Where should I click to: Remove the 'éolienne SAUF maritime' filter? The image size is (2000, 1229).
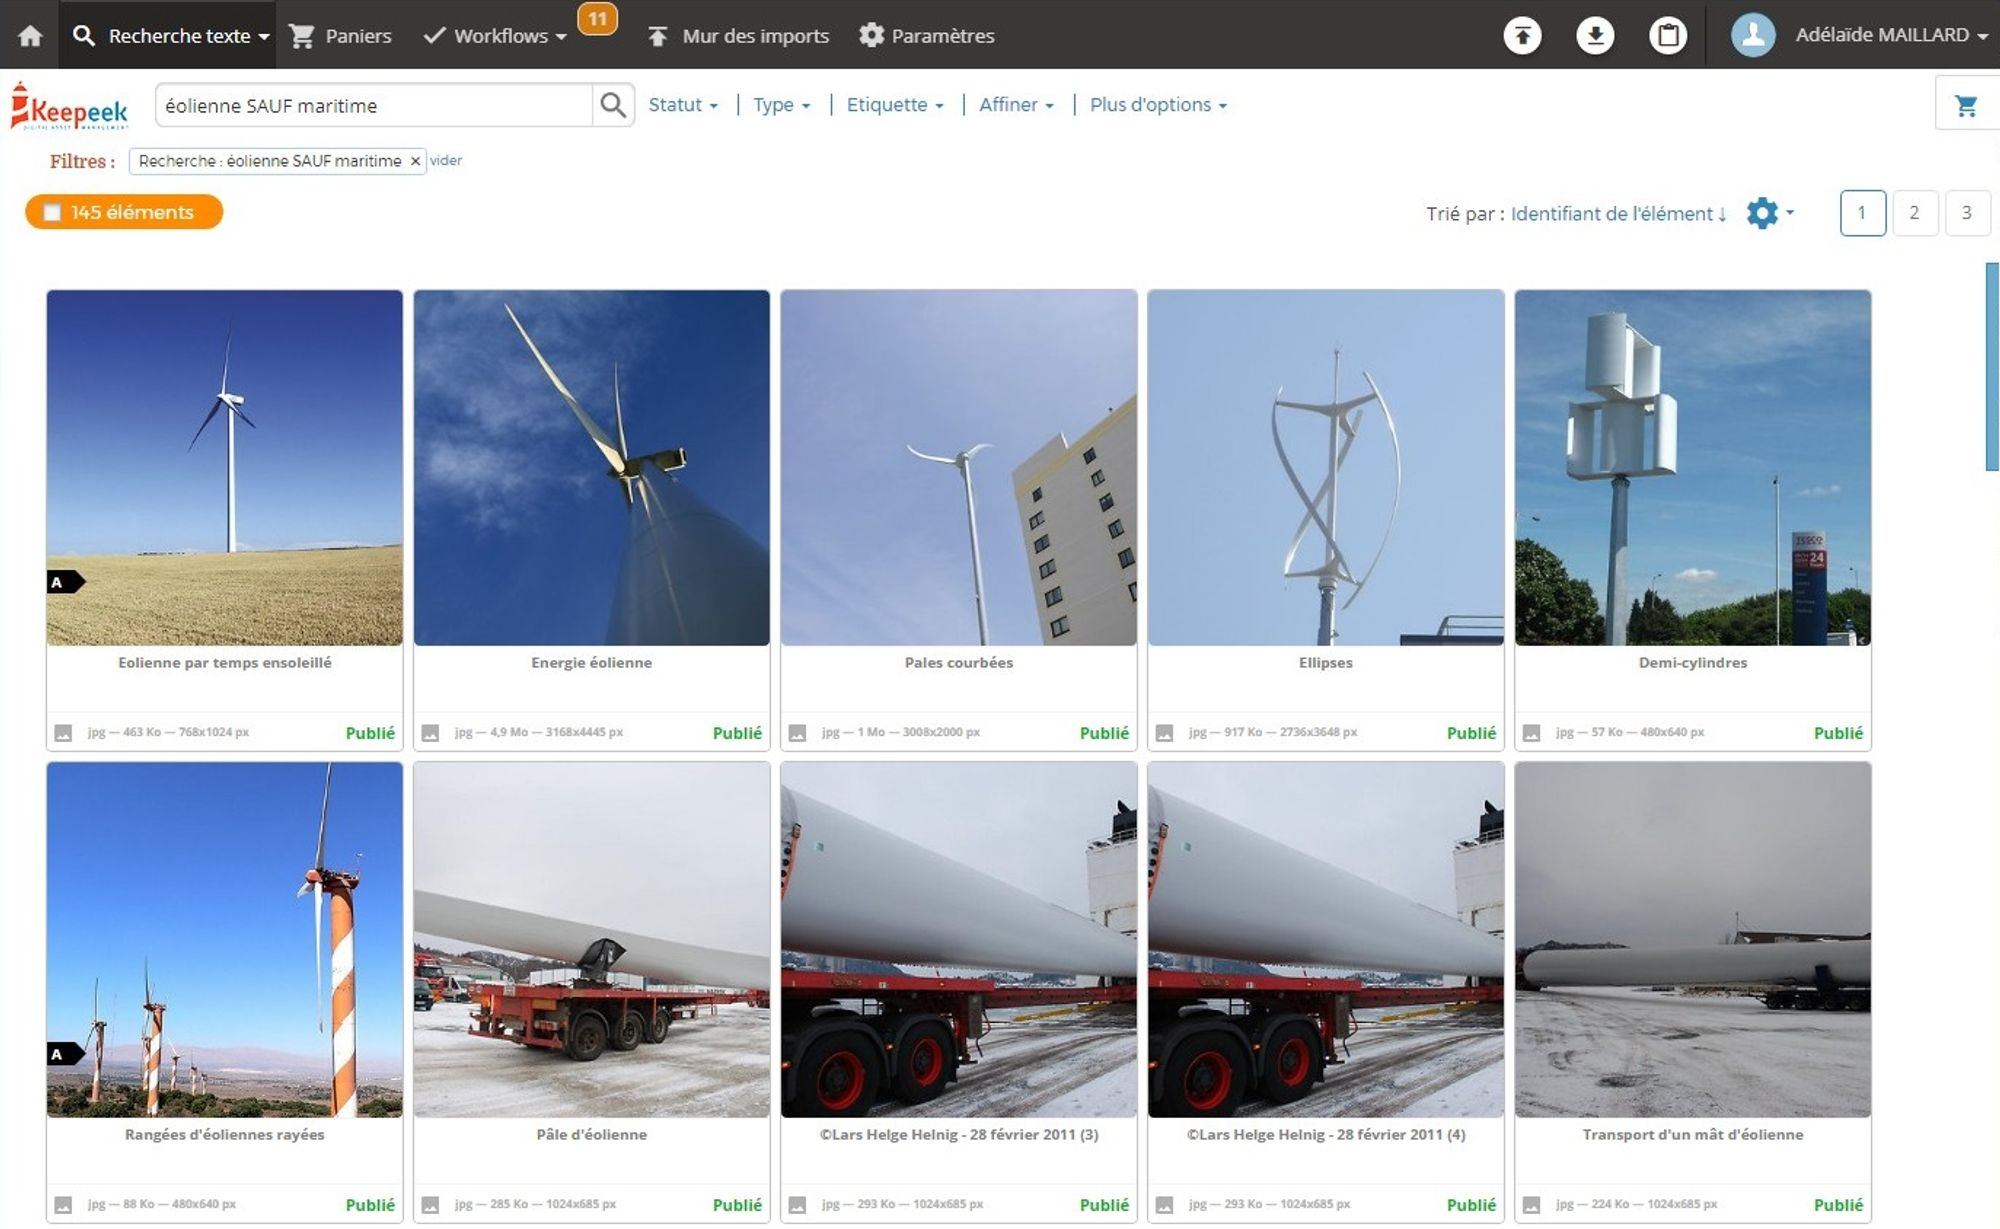415,161
